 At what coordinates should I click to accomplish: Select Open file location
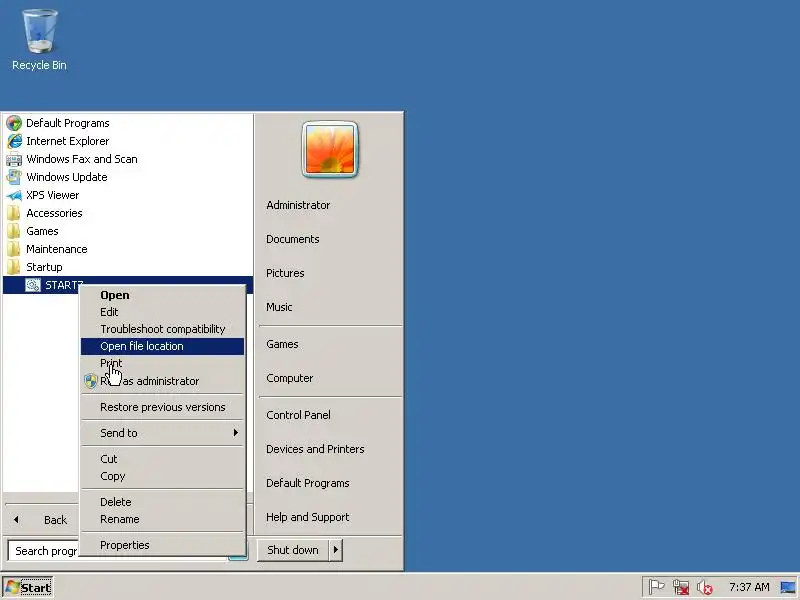tap(162, 346)
